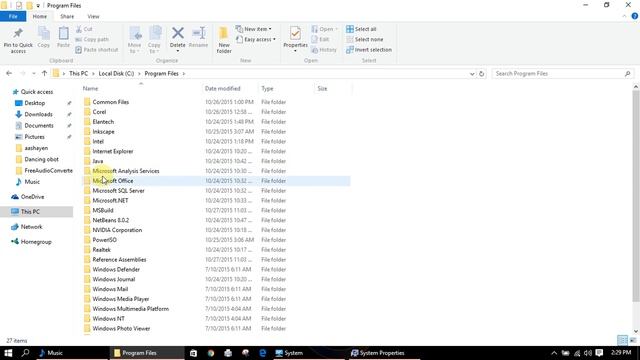640x360 pixels.
Task: Click the Rename ribbon icon
Action: (x=199, y=33)
